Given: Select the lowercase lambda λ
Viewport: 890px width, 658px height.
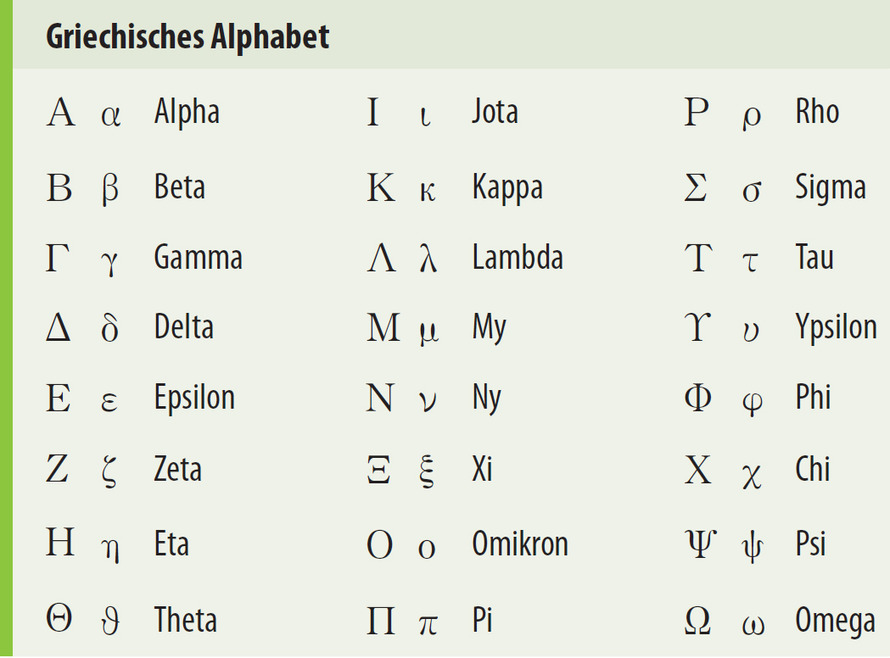Looking at the screenshot, I should click(429, 258).
